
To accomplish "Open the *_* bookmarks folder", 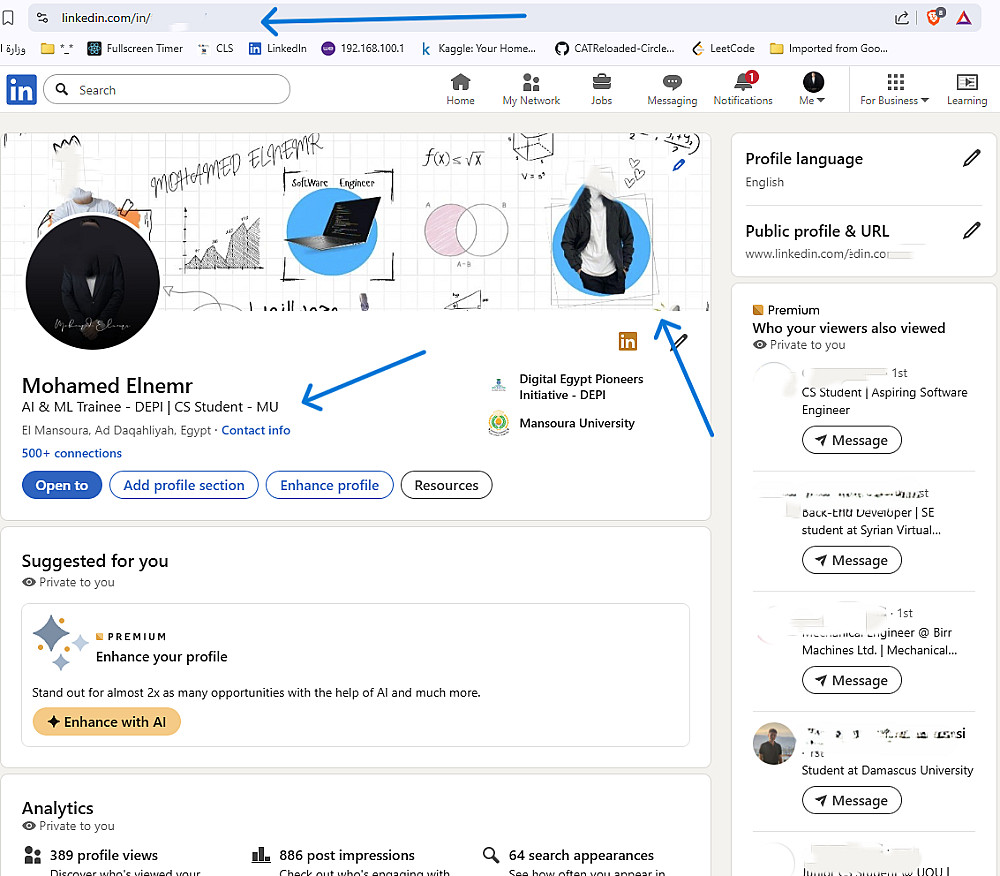I will [57, 48].
